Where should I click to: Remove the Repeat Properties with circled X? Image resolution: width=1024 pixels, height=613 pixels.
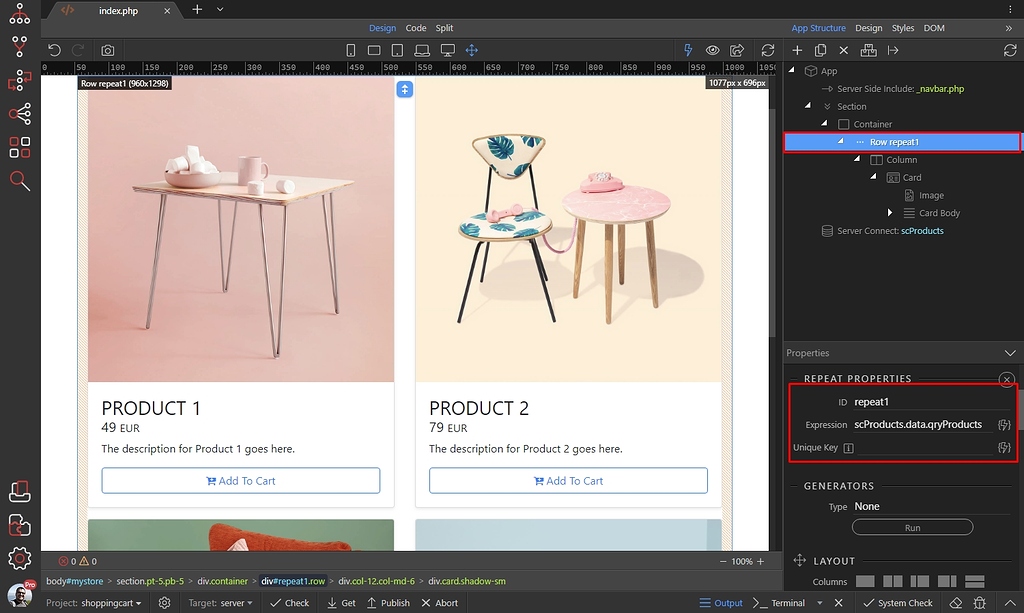tap(1006, 379)
